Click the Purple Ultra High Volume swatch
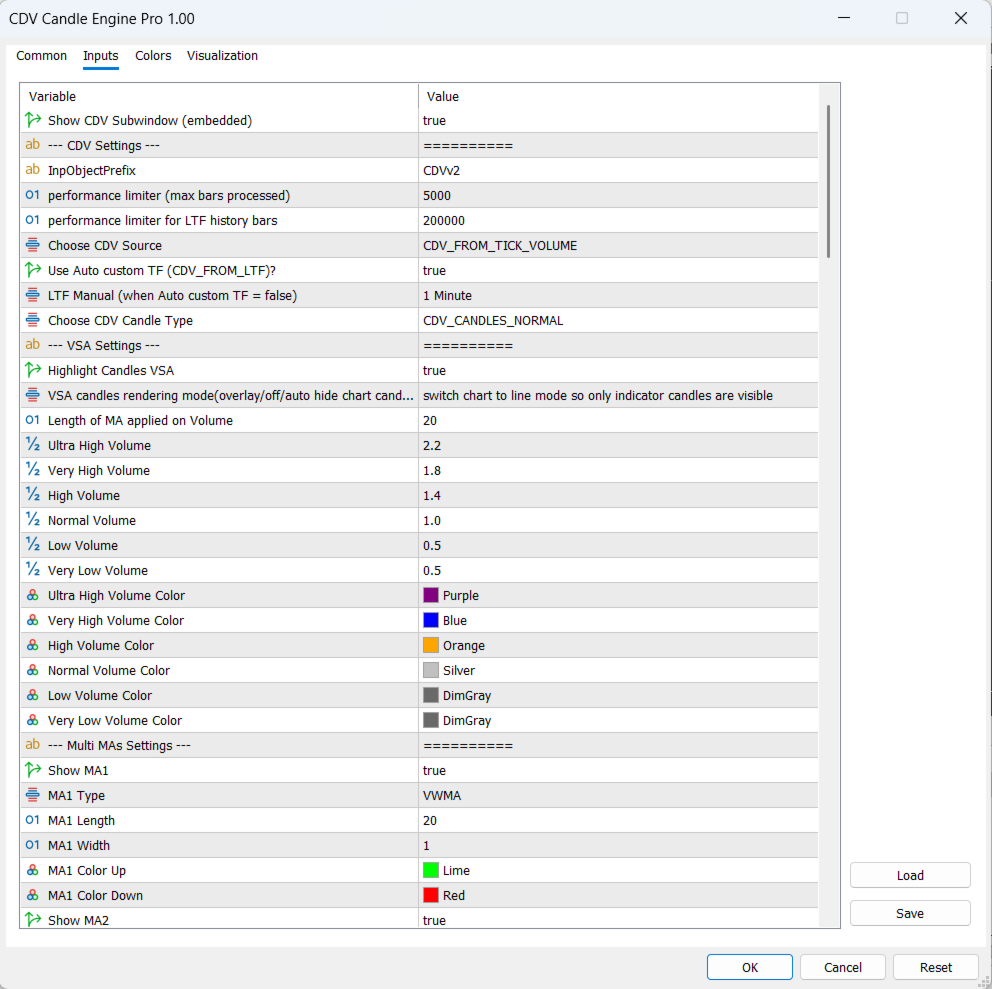Screen dimensions: 992x989 [431, 596]
